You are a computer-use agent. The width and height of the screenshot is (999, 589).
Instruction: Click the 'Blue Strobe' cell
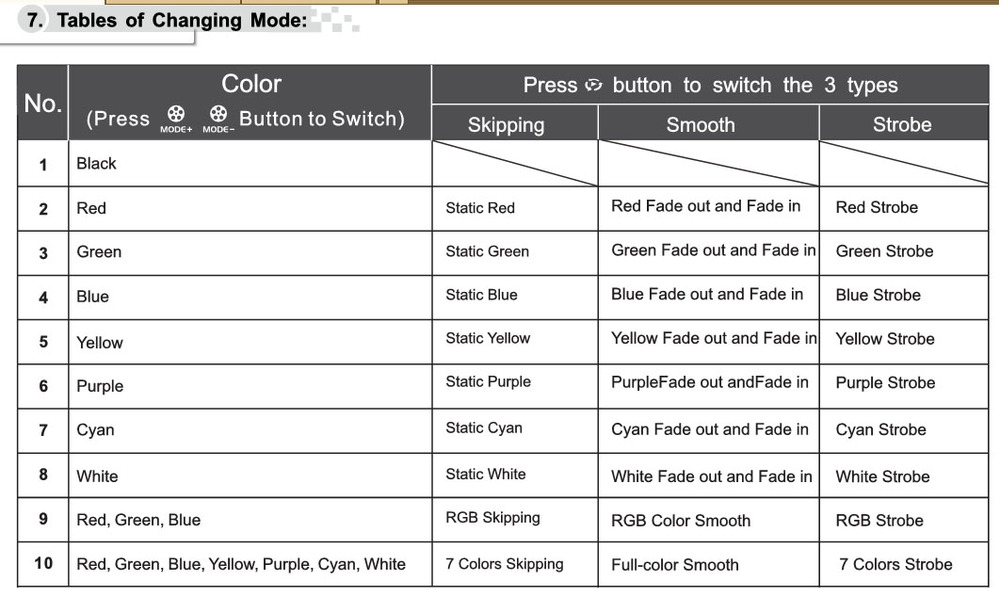click(x=903, y=297)
